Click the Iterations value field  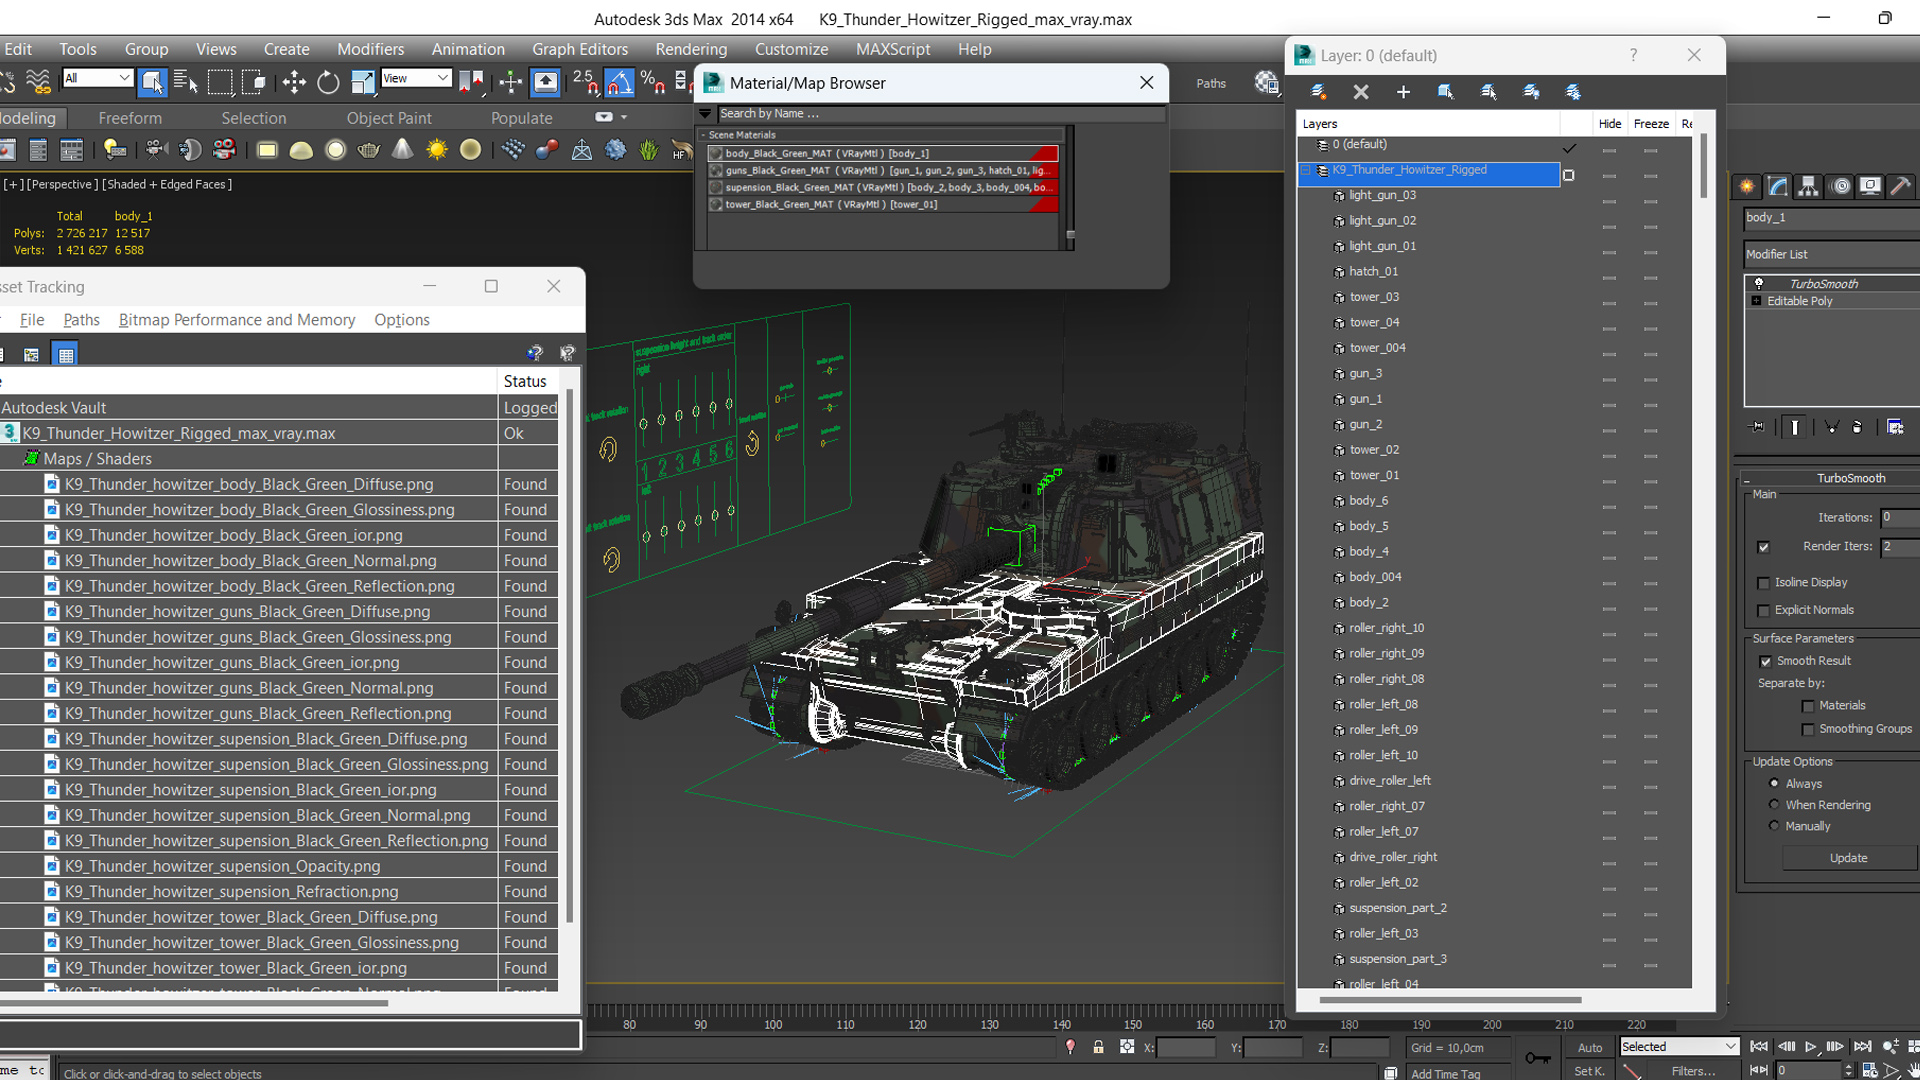point(1900,518)
